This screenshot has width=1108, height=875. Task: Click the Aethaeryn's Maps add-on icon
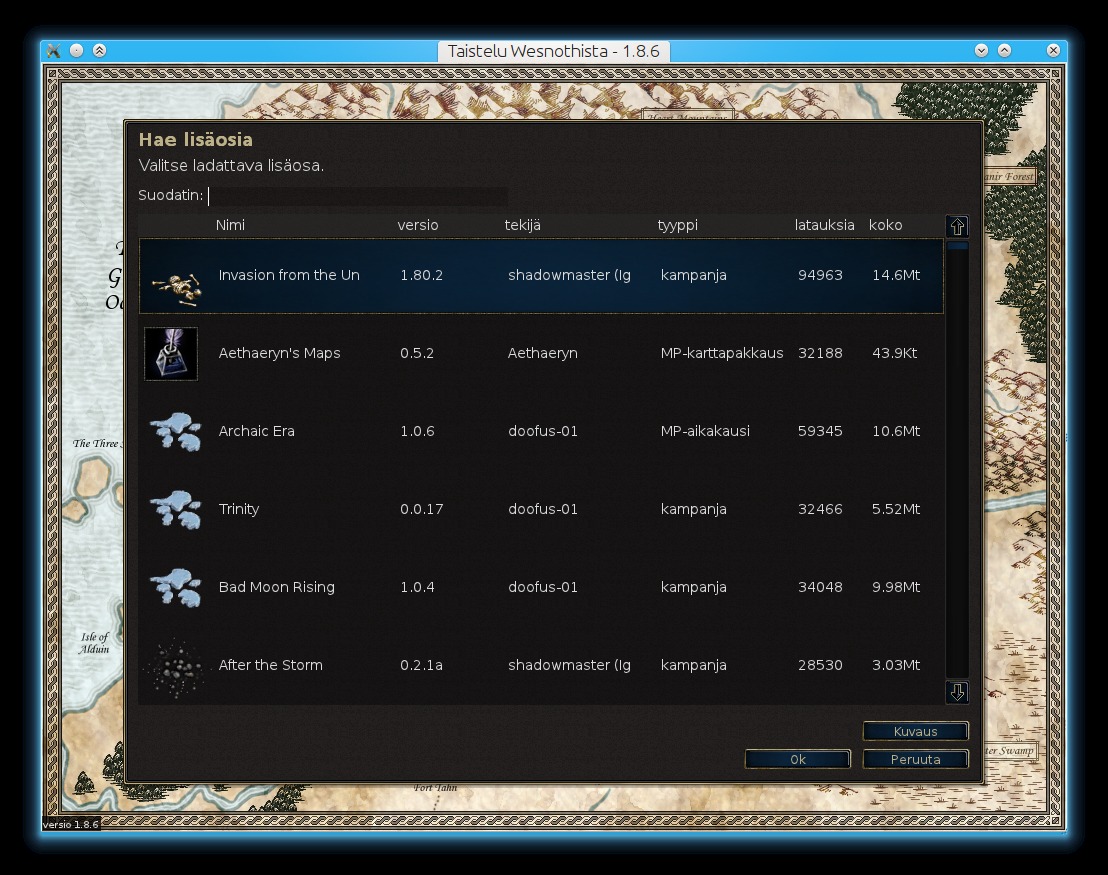(x=171, y=353)
